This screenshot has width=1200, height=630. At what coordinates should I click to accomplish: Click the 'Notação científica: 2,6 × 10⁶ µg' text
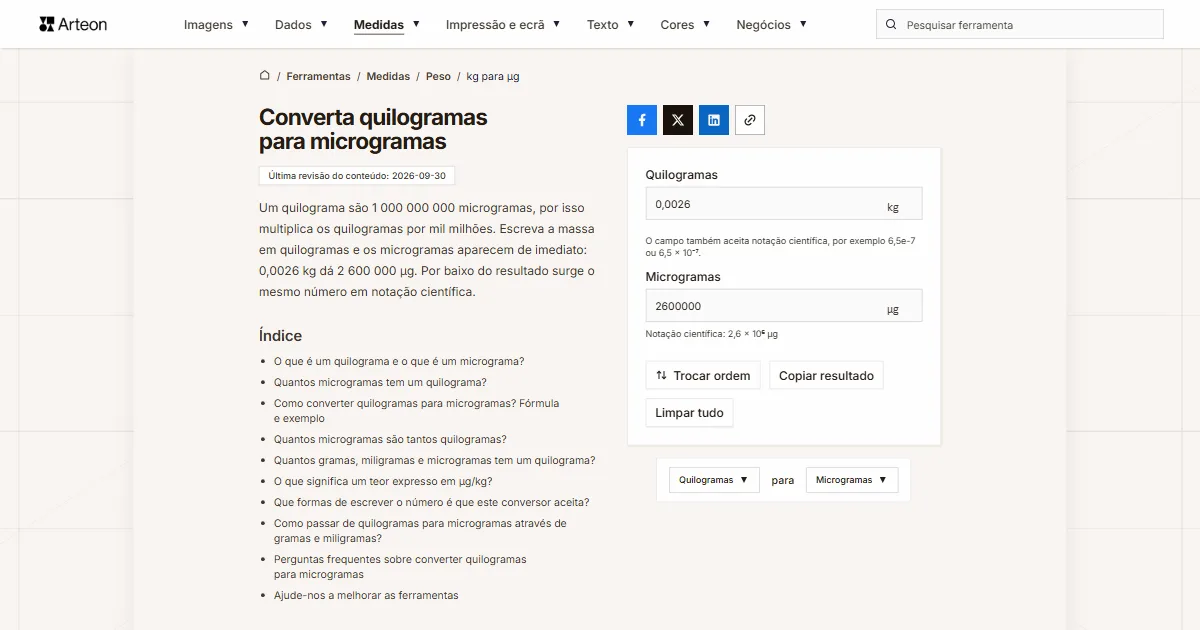[x=712, y=334]
